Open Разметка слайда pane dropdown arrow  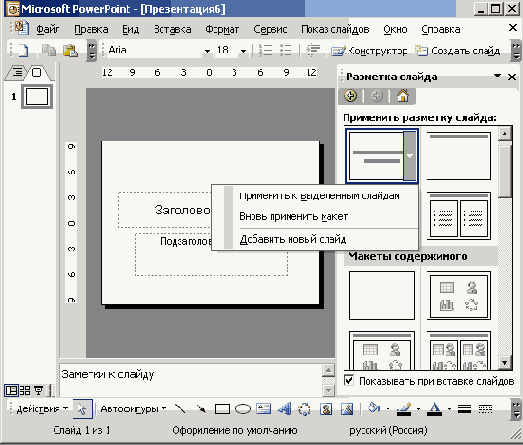point(497,76)
